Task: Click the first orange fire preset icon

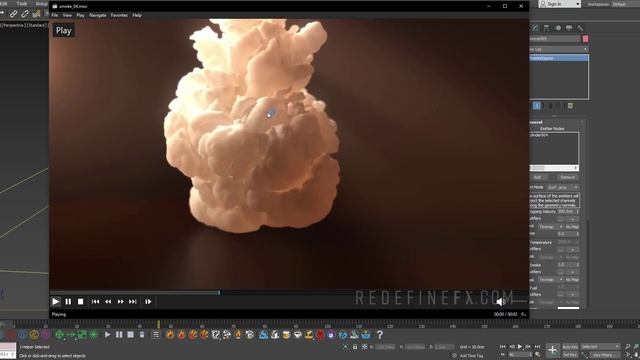Action: tap(170, 335)
